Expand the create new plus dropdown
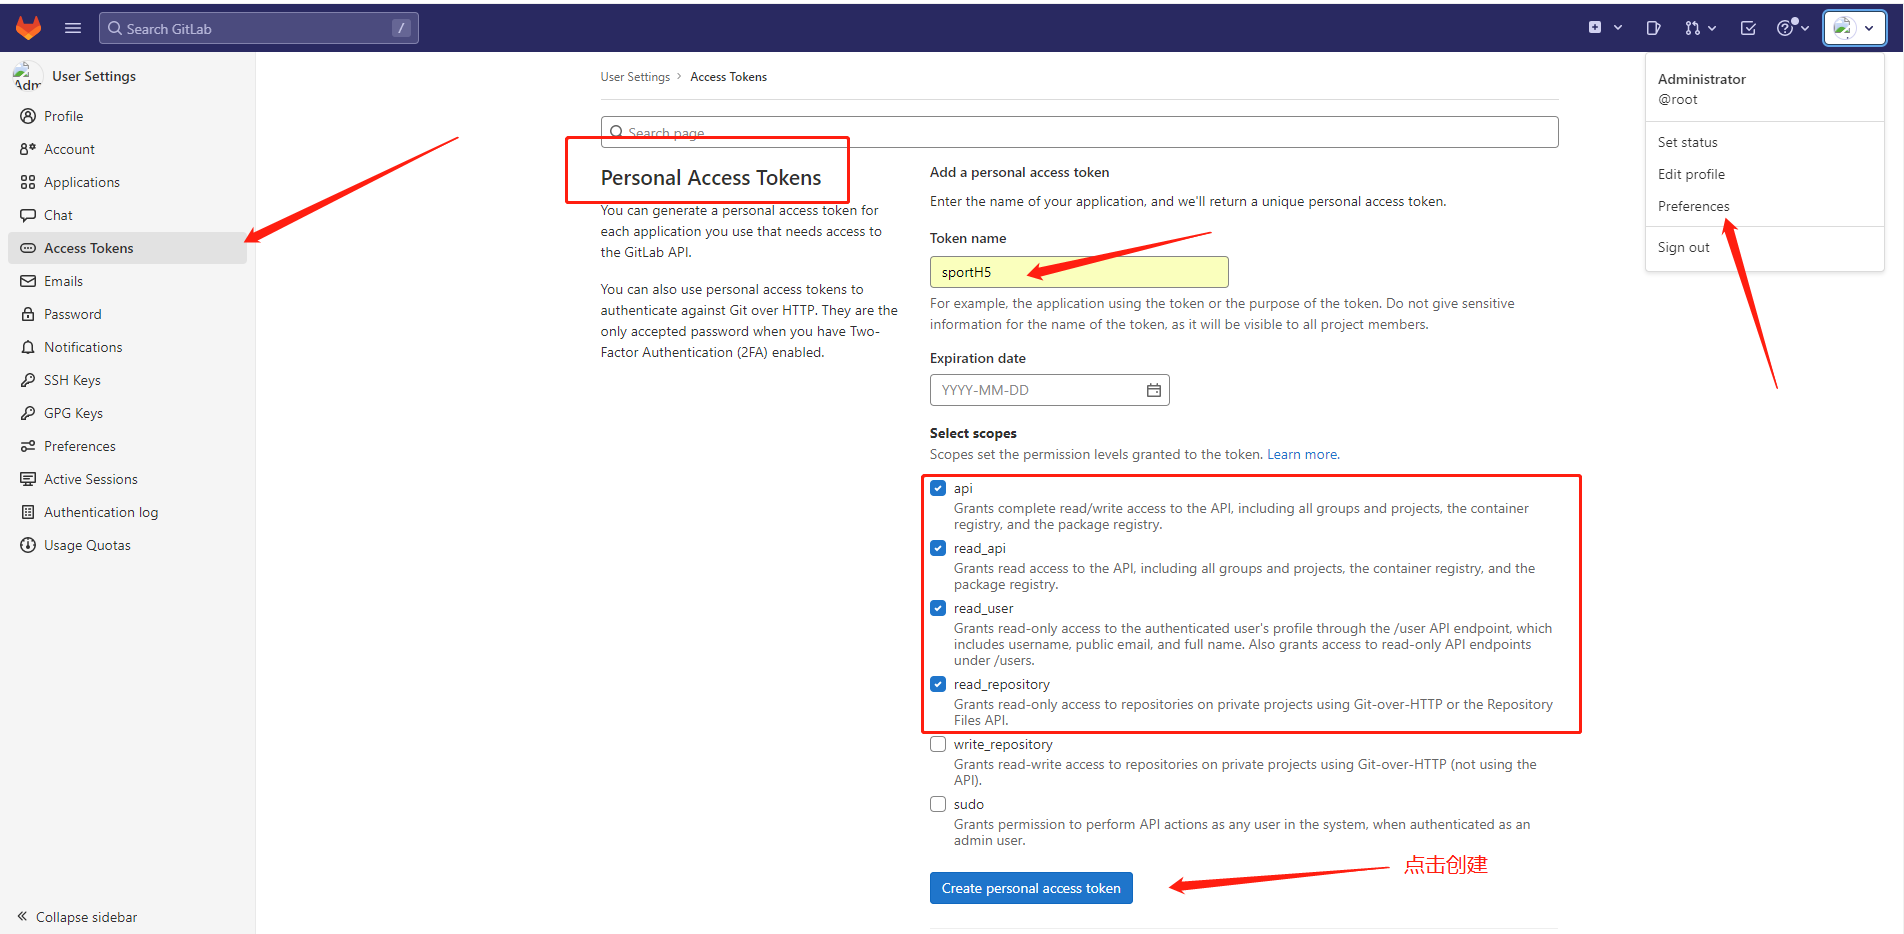The image size is (1904, 934). [1605, 28]
